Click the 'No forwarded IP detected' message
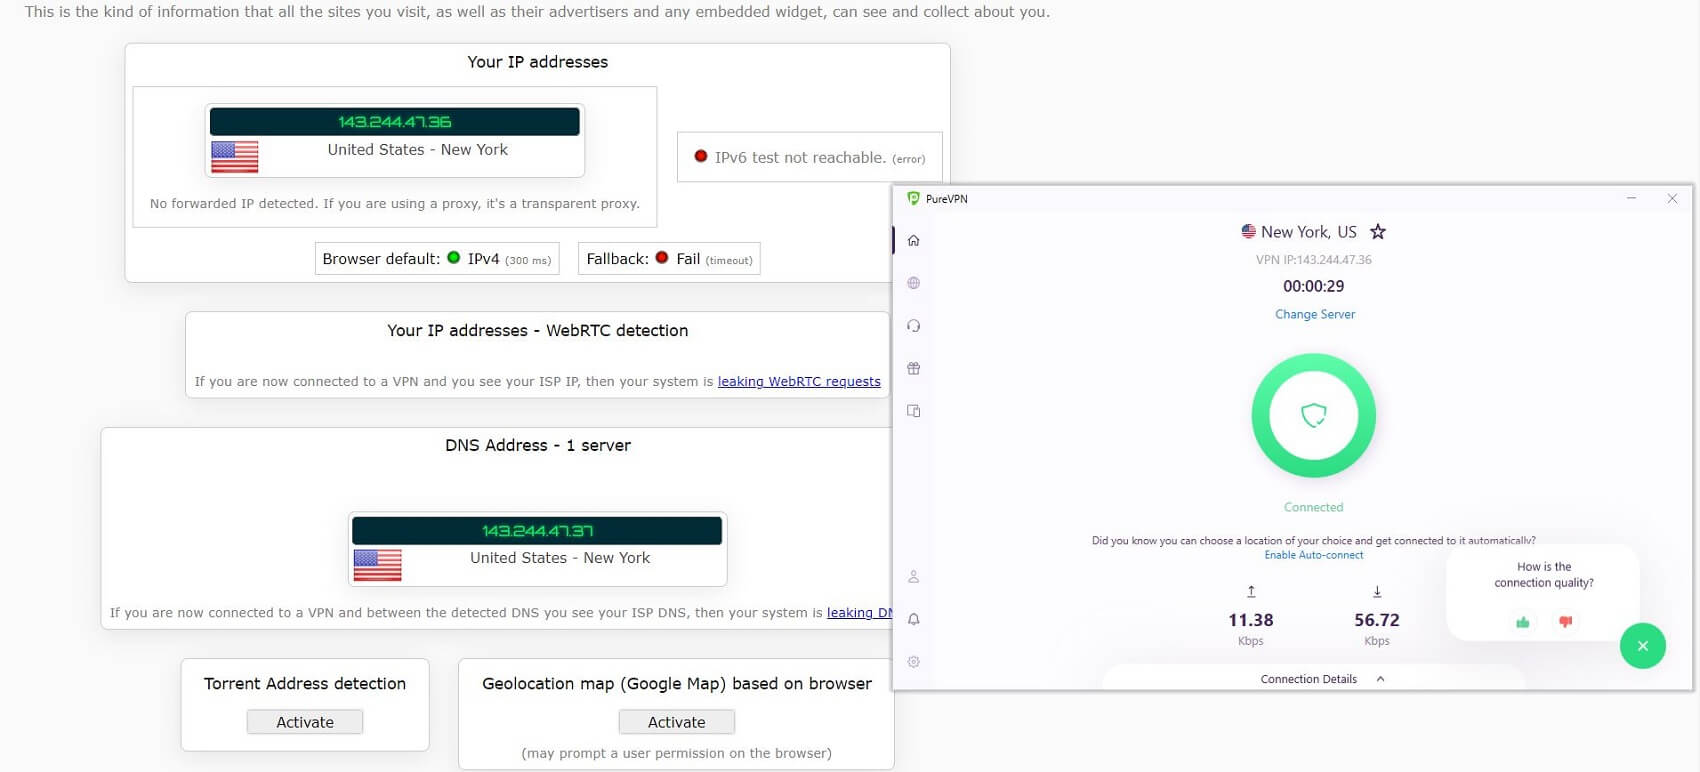This screenshot has height=772, width=1700. [x=394, y=203]
